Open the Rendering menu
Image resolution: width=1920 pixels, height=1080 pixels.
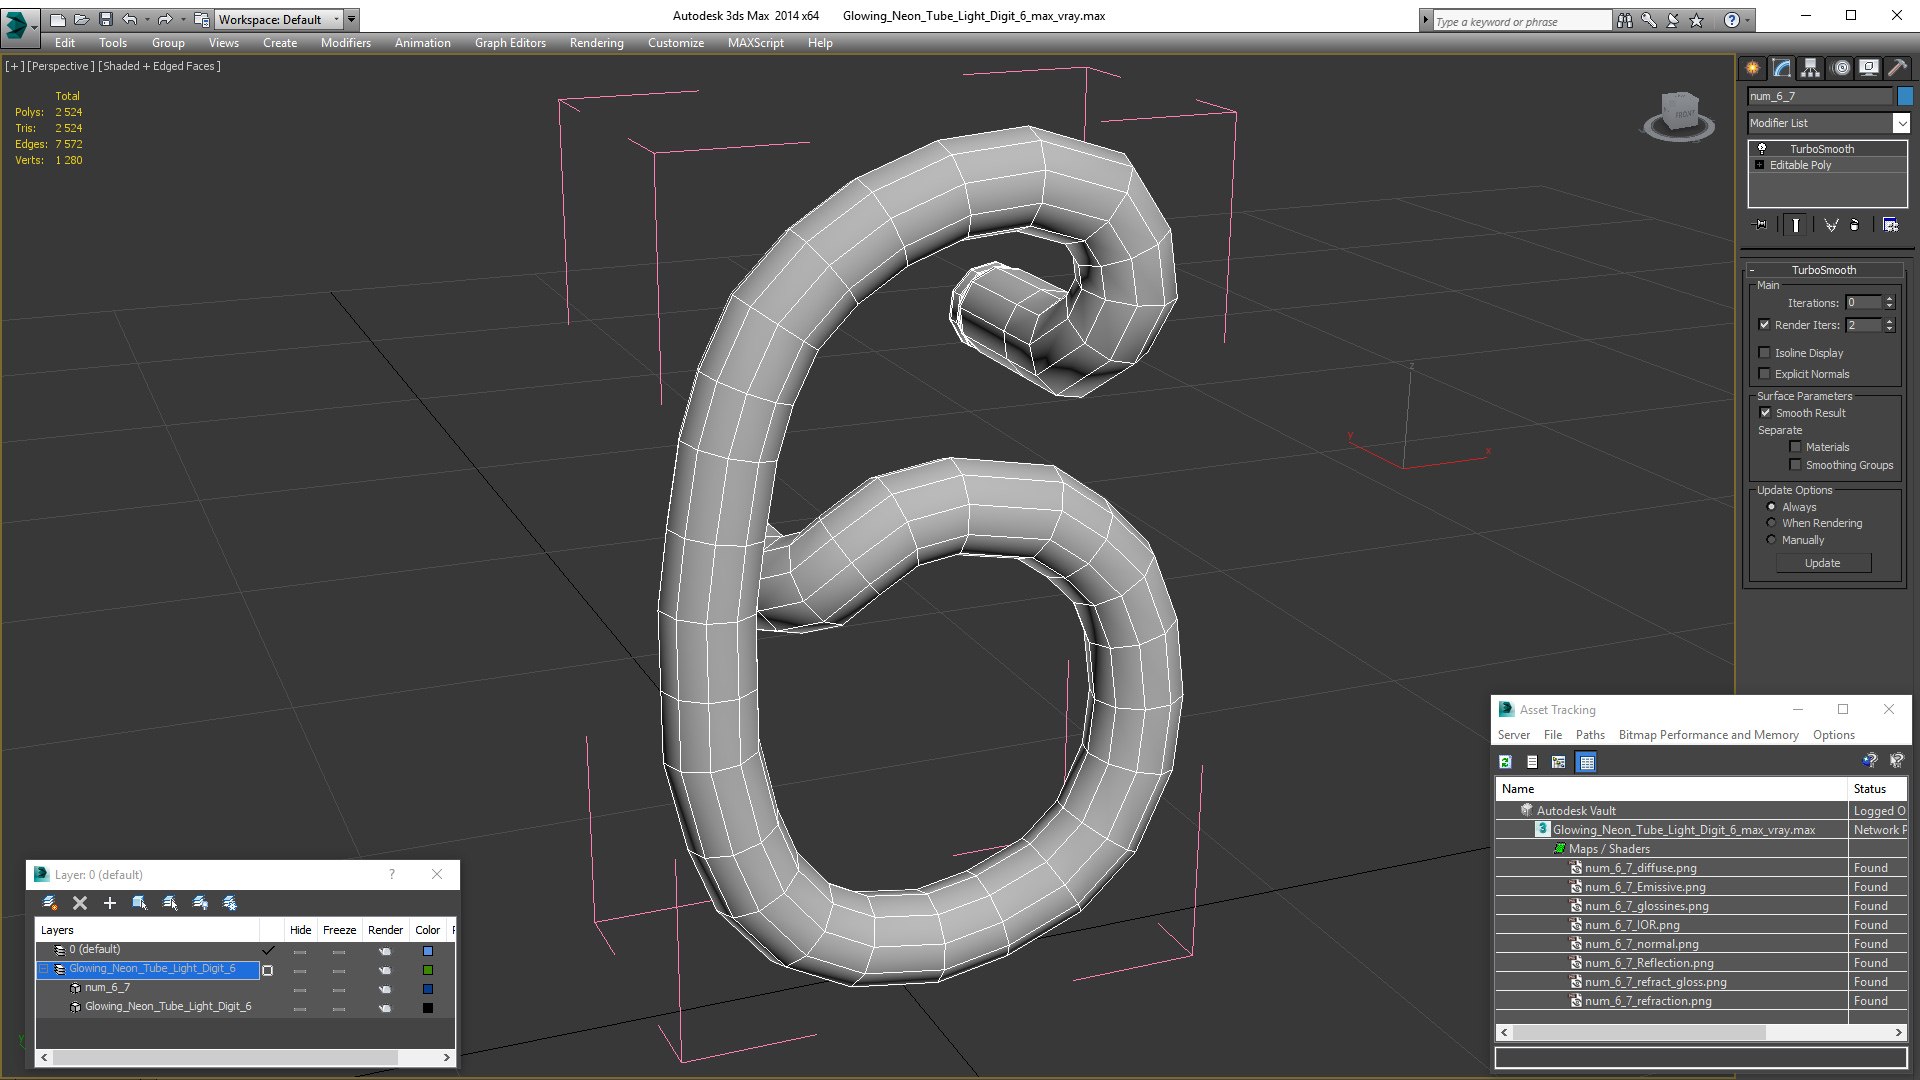point(596,43)
